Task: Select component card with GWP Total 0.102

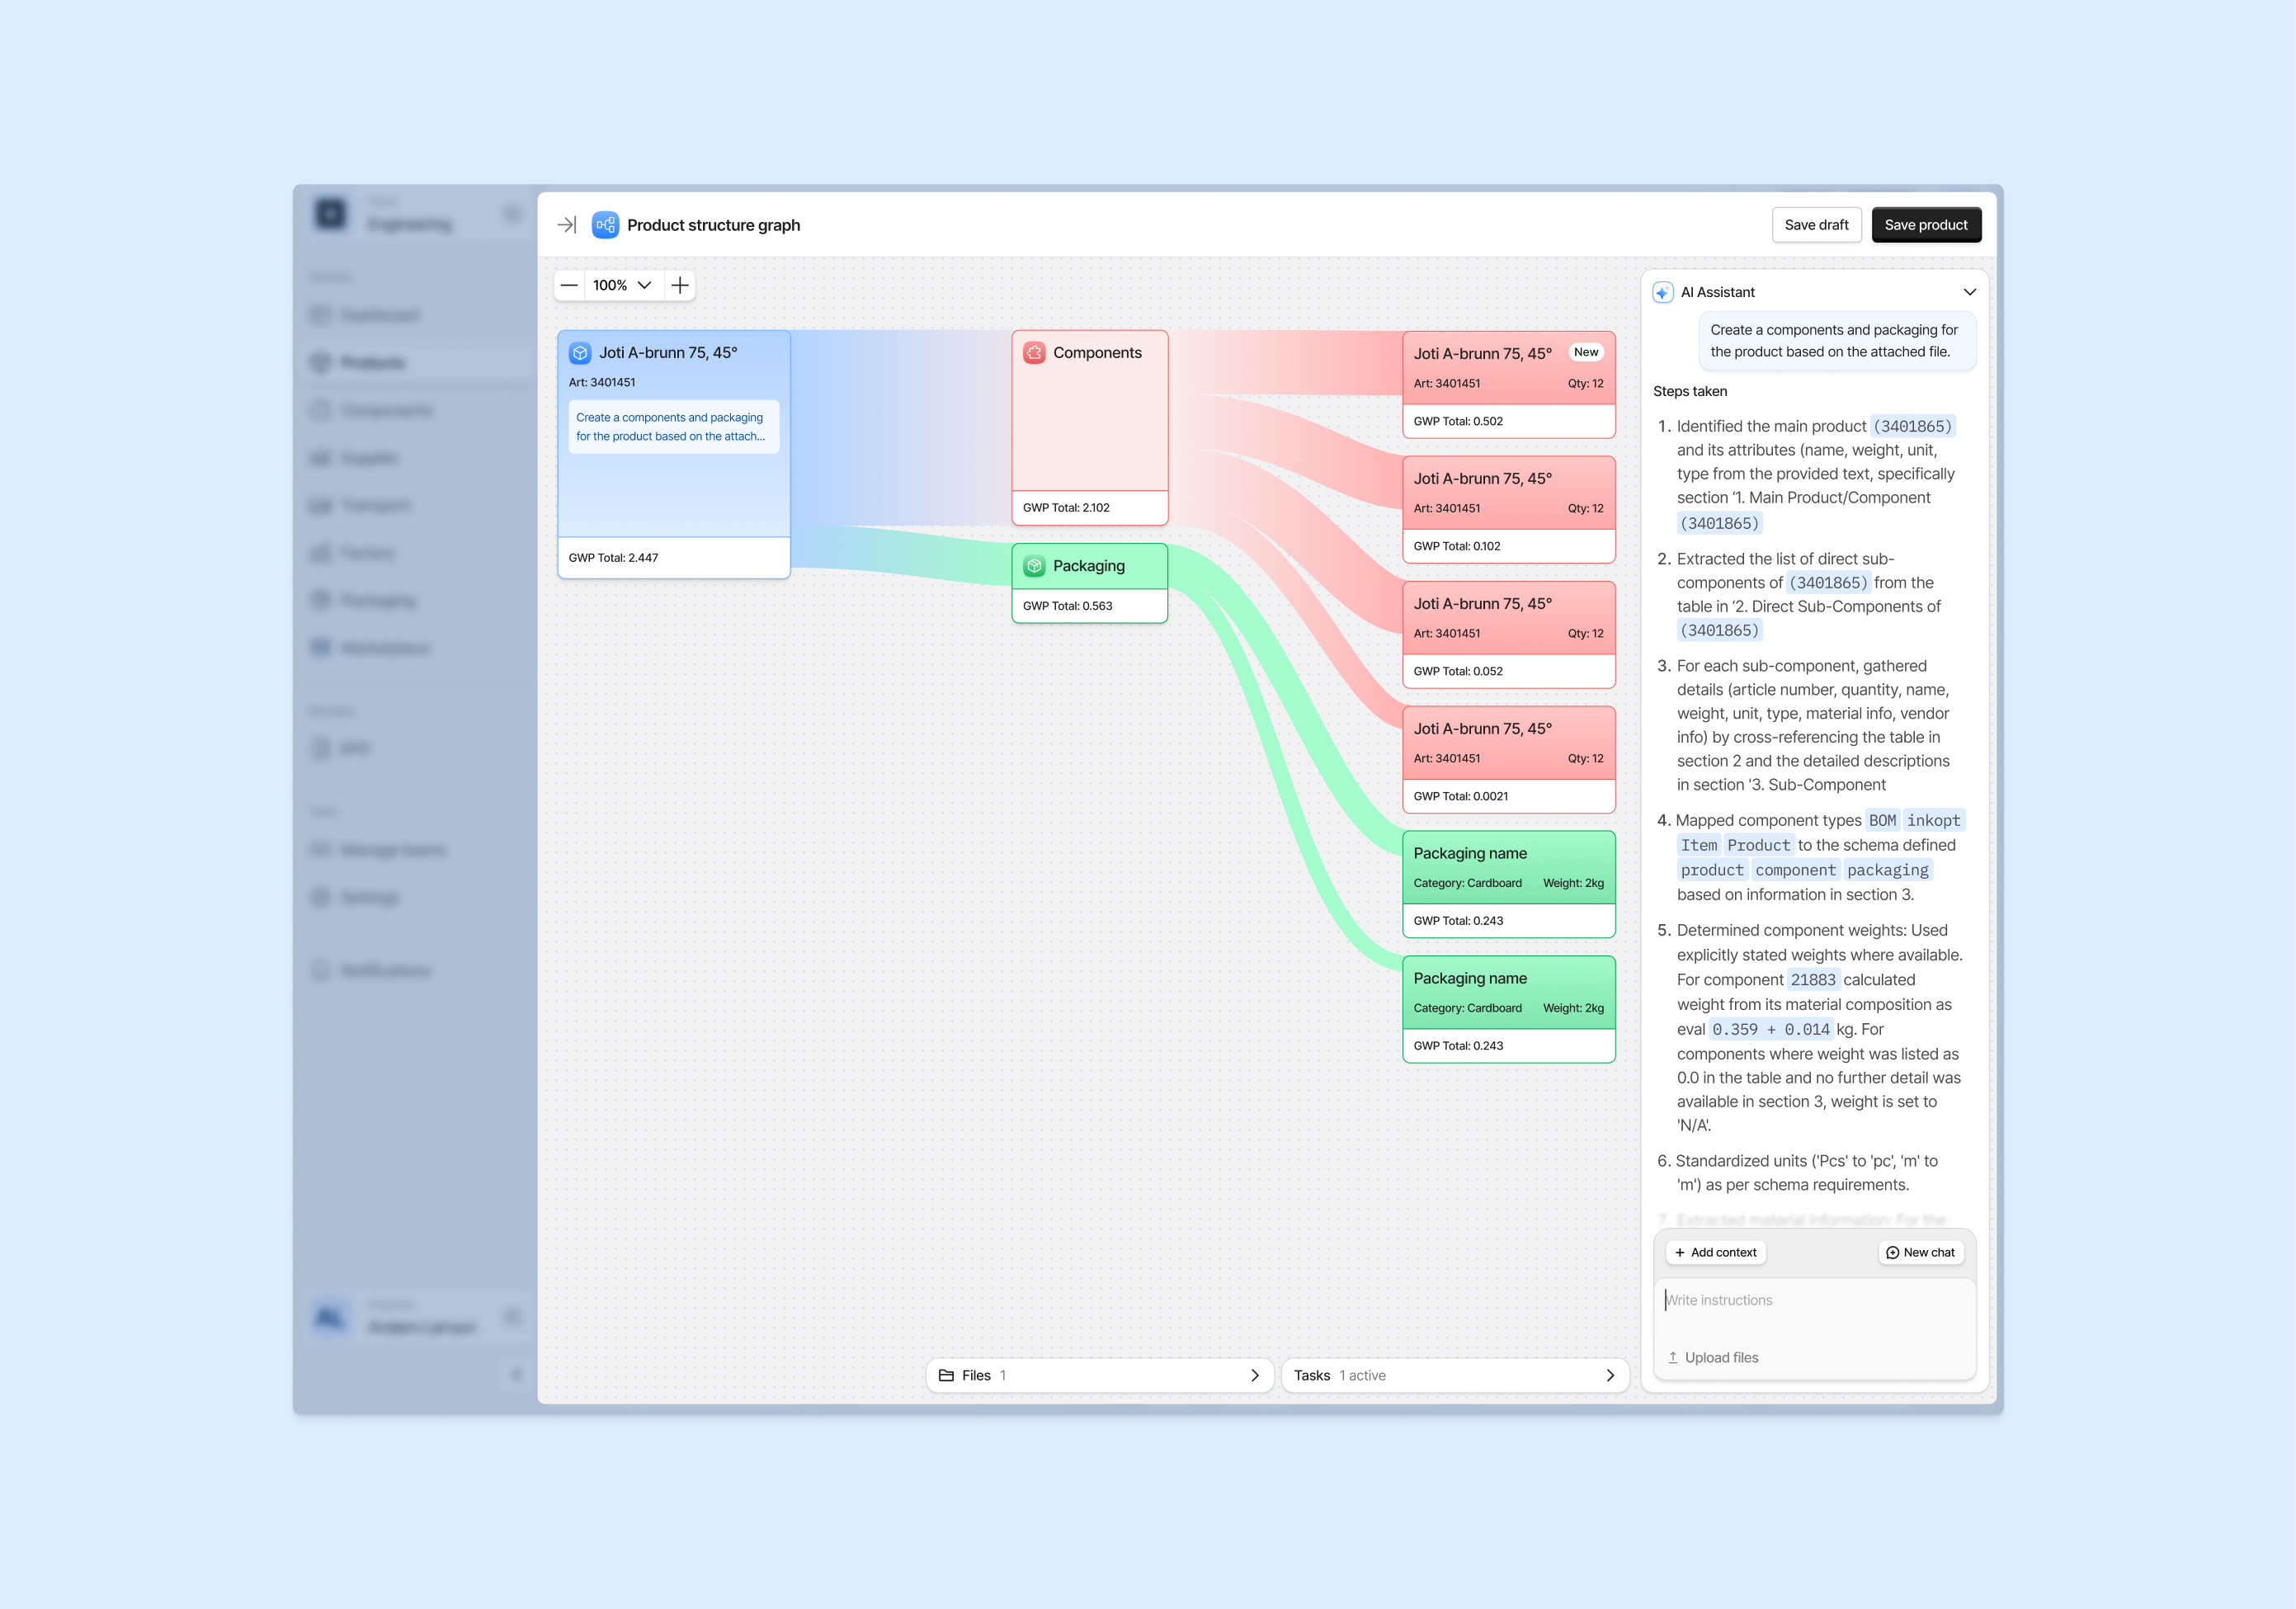Action: [1508, 510]
